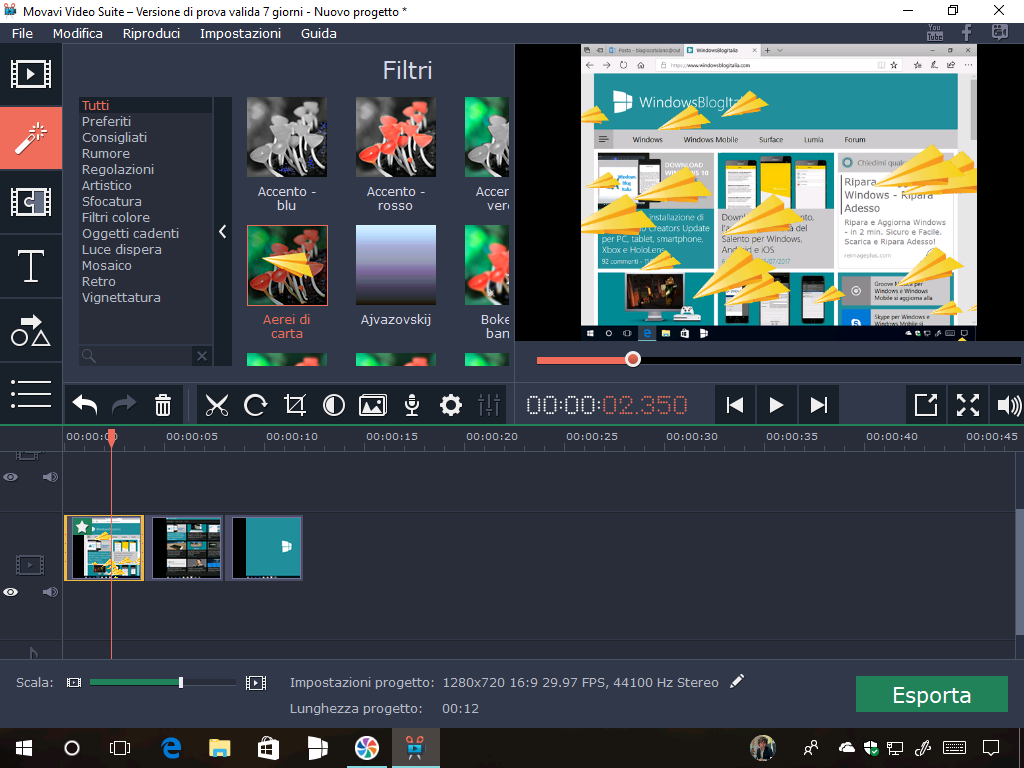Open the Titles tab with the T icon

point(31,266)
